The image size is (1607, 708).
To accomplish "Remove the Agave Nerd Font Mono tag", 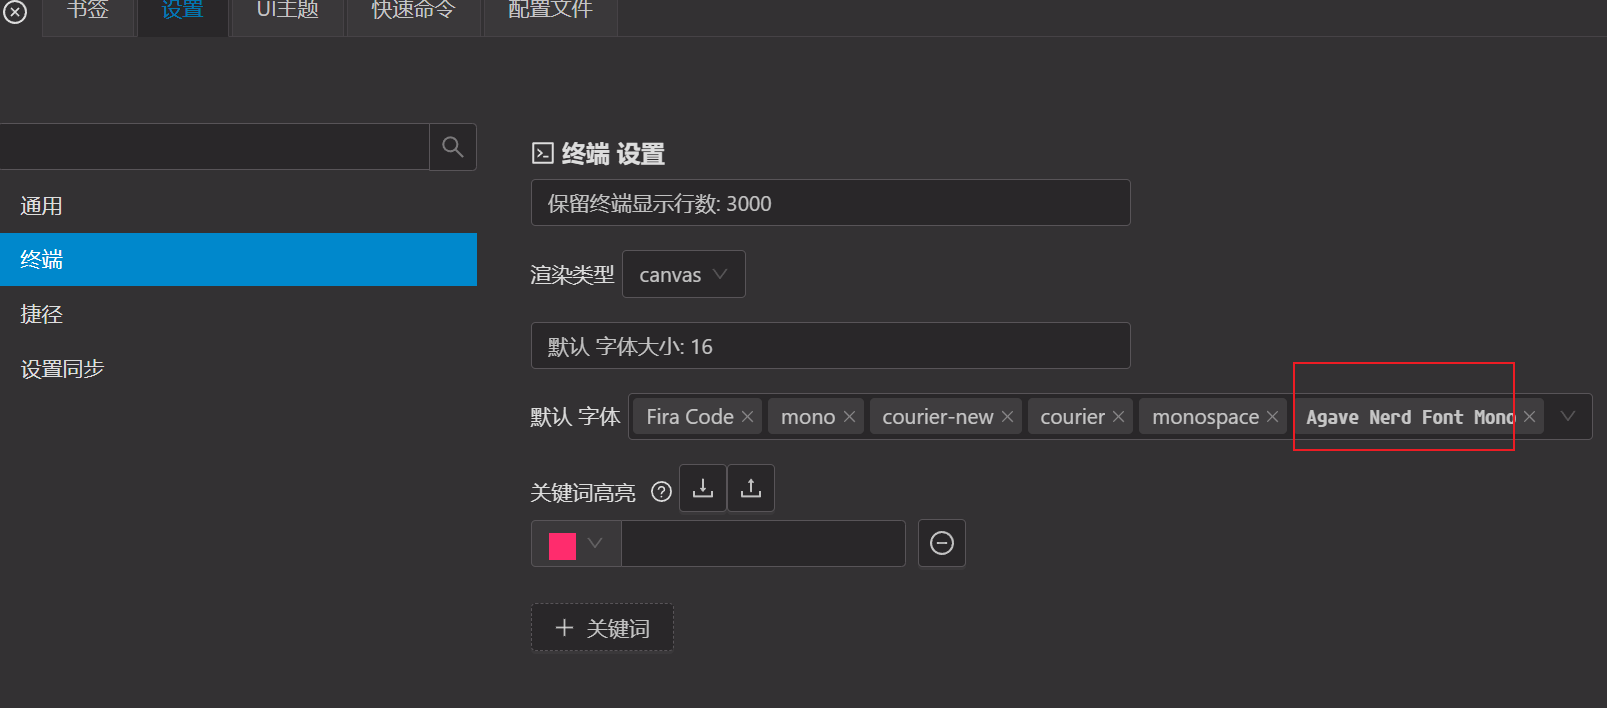I will point(1529,417).
